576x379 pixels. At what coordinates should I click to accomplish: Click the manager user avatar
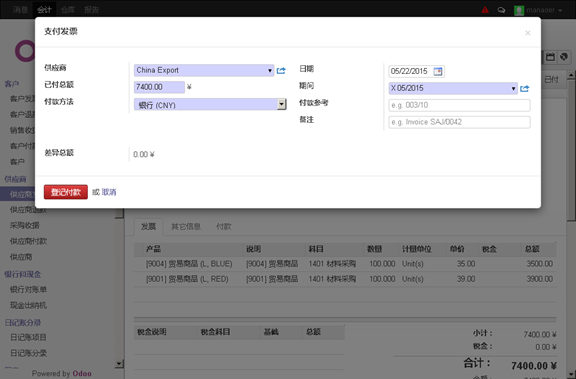click(x=519, y=10)
